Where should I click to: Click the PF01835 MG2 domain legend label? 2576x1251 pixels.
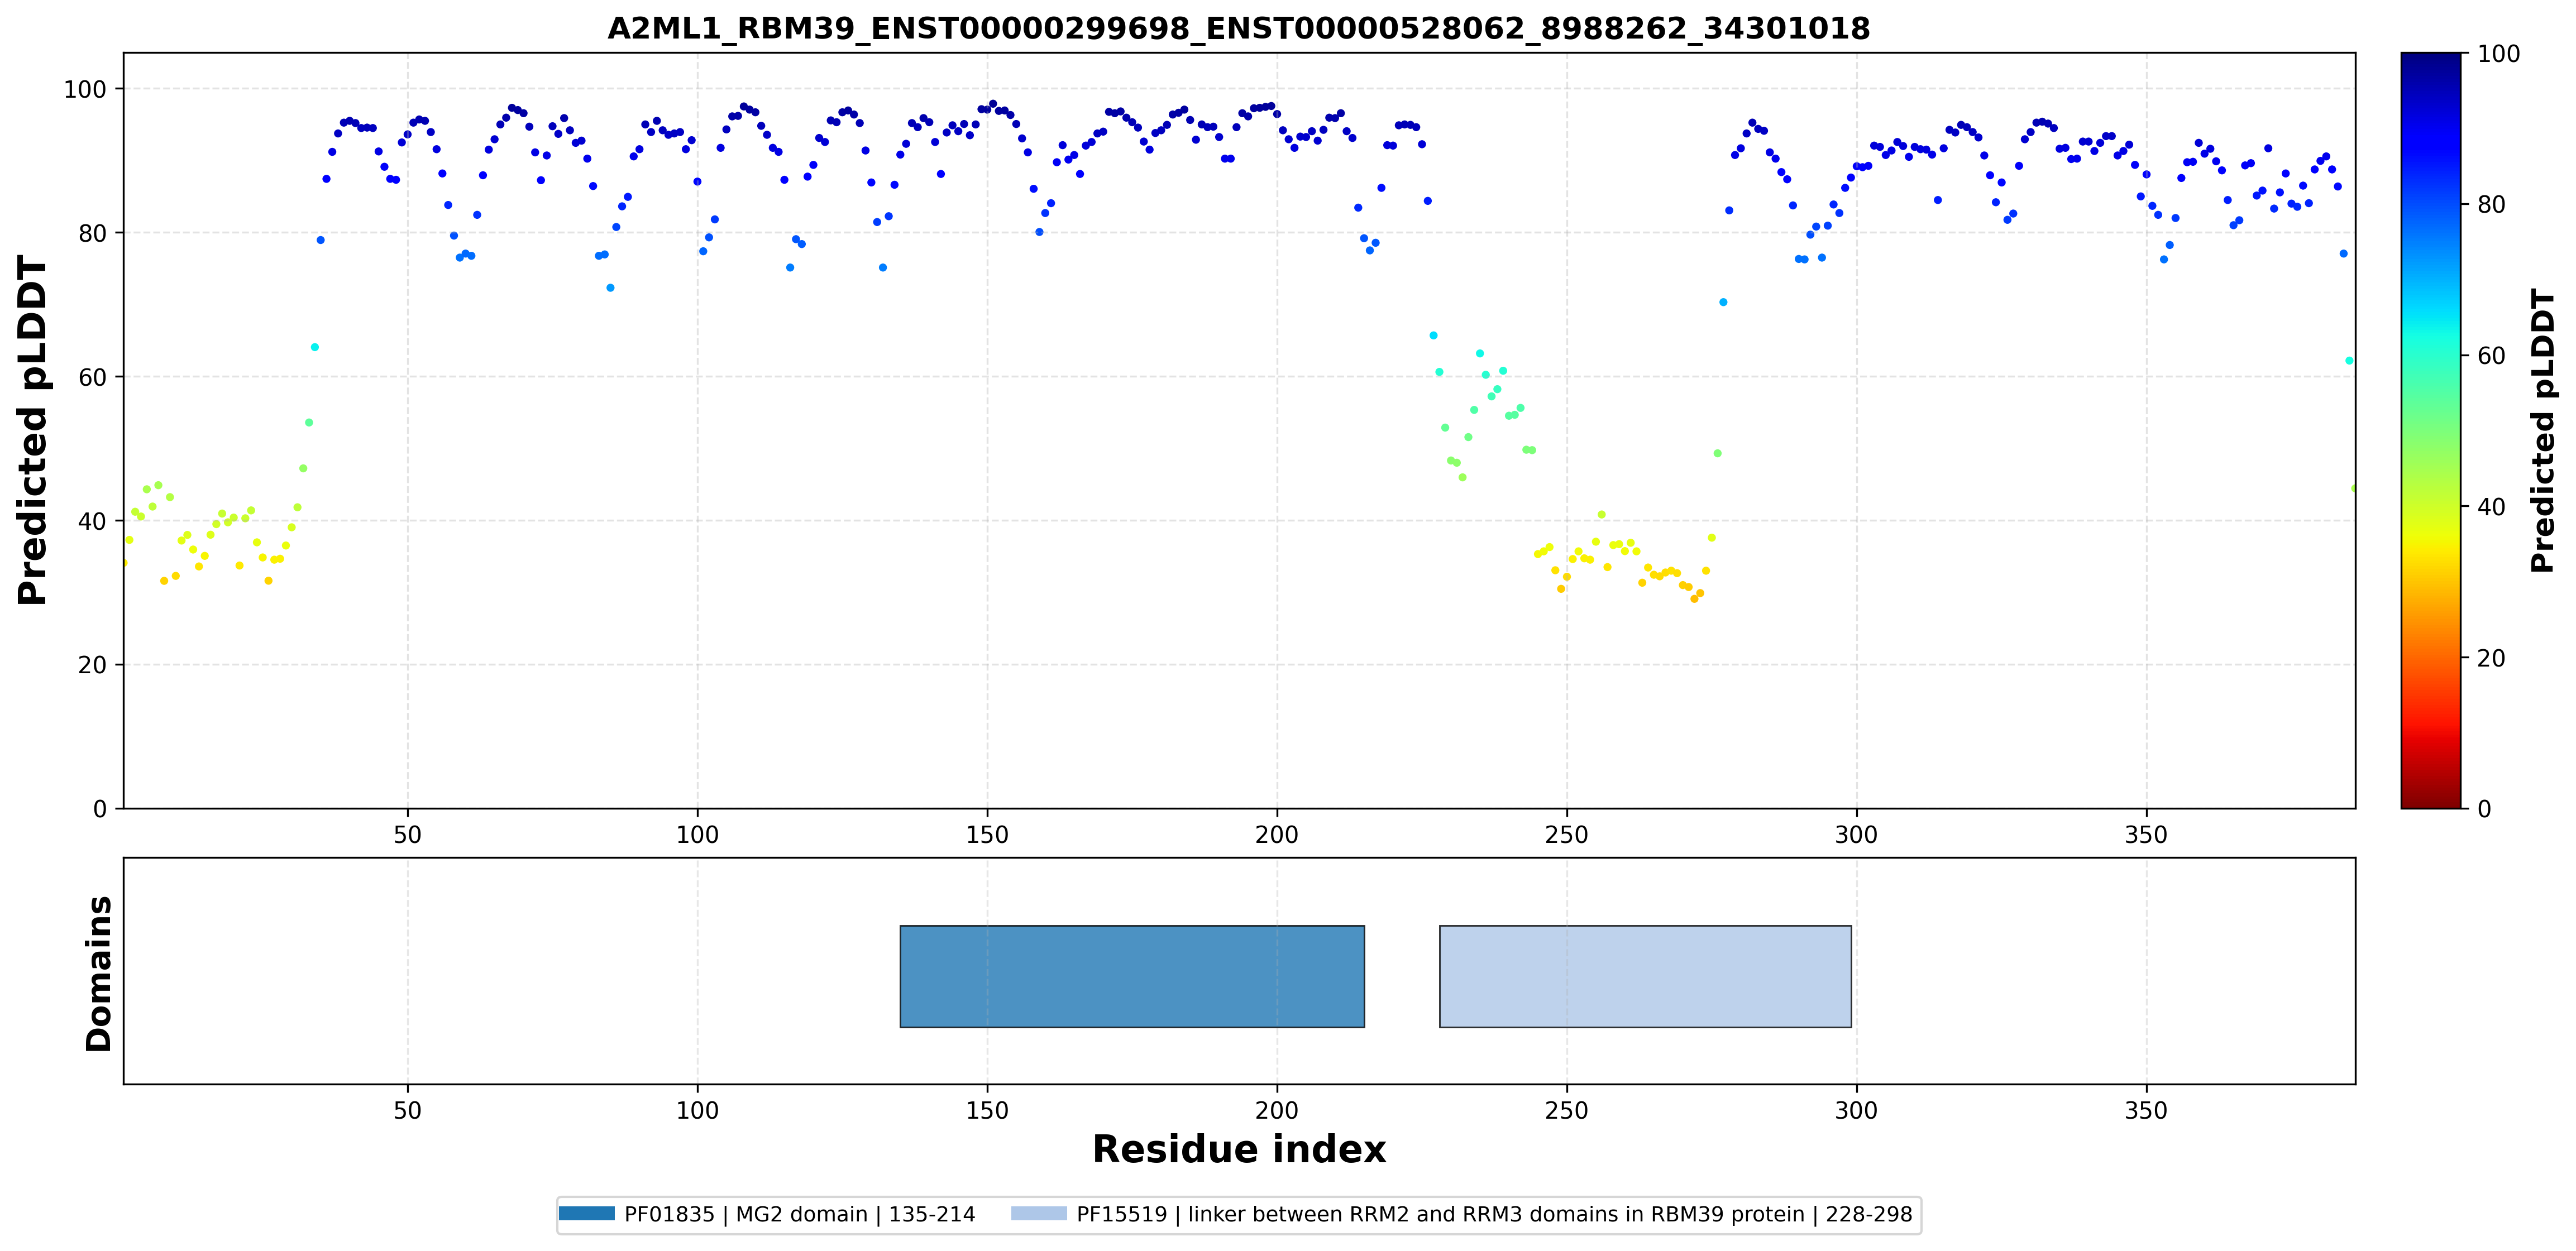[799, 1214]
